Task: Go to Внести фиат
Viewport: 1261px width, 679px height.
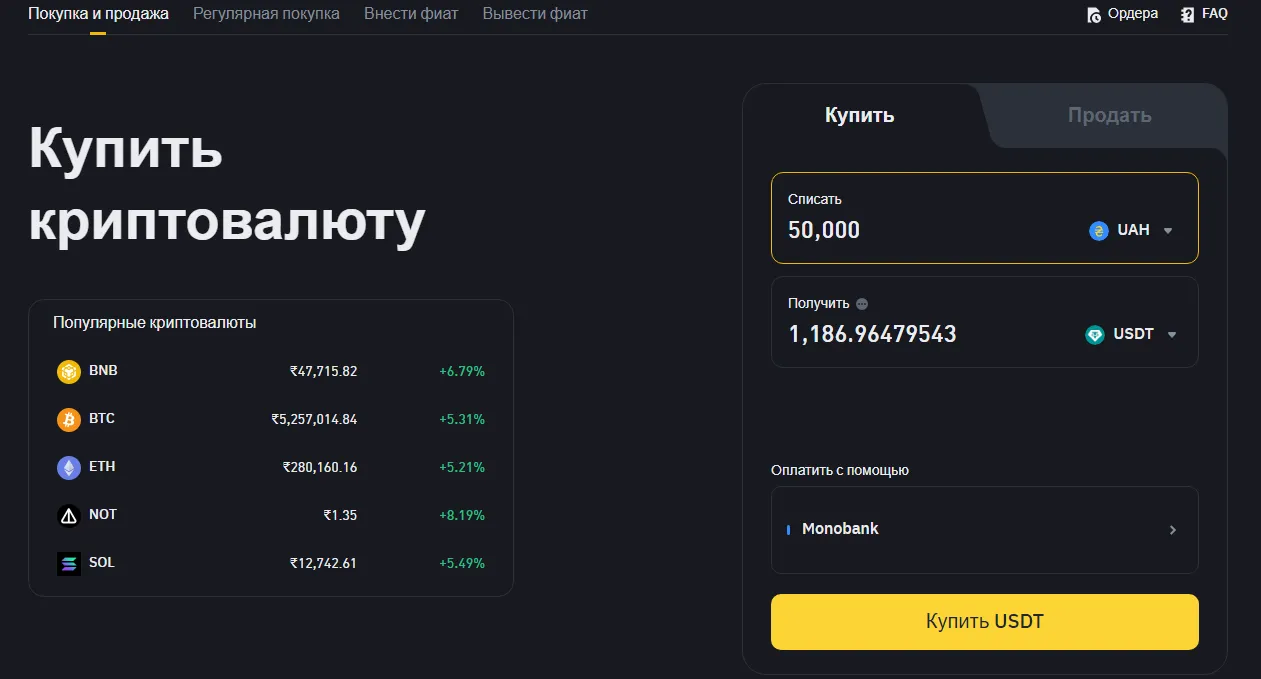Action: 411,13
